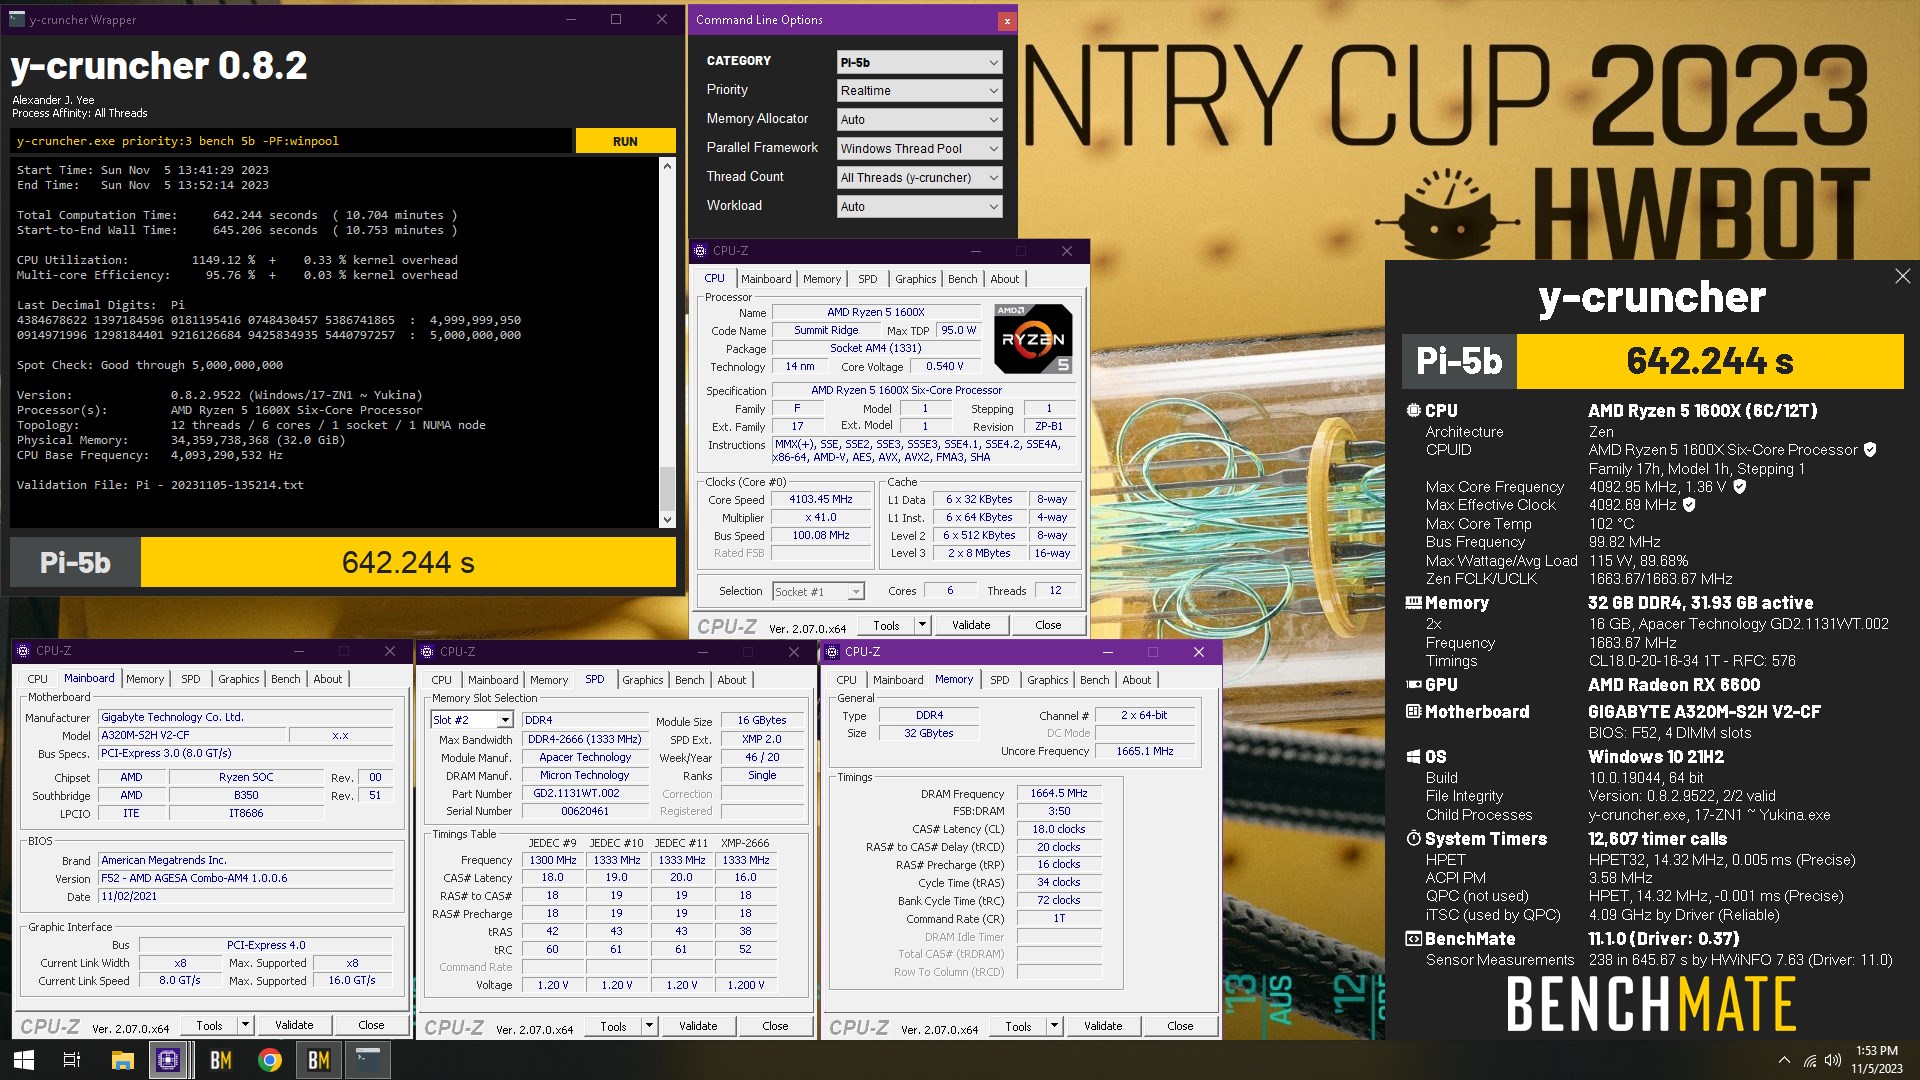Click the Part Number GD2.1131WT.002 field
Viewport: 1920px width, 1080px height.
coord(586,793)
